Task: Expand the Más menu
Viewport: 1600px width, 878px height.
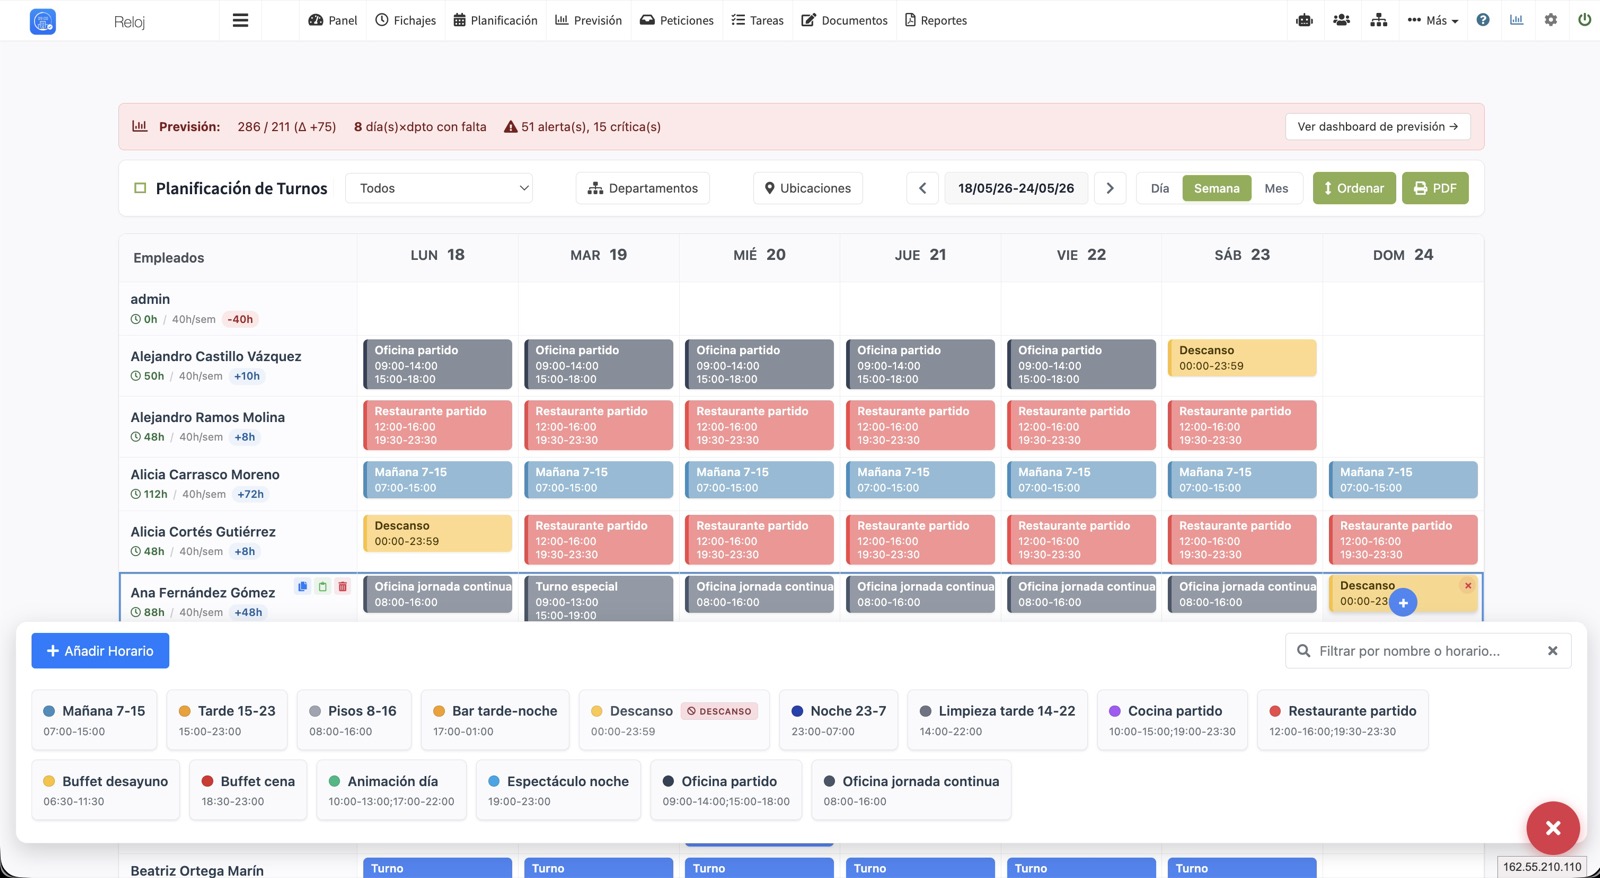Action: tap(1433, 20)
